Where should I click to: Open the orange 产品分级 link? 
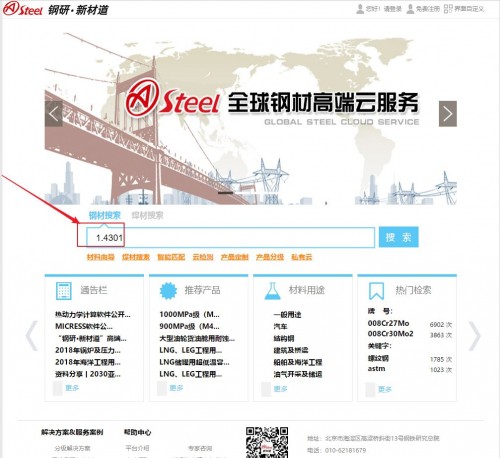pos(270,257)
